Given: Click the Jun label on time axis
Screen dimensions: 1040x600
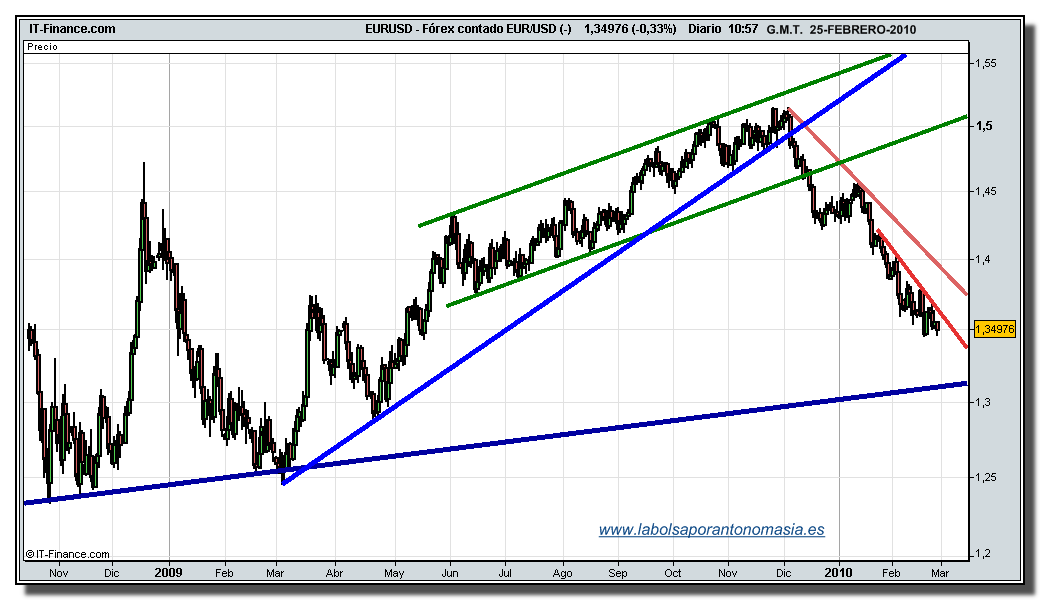Looking at the screenshot, I should (x=450, y=573).
